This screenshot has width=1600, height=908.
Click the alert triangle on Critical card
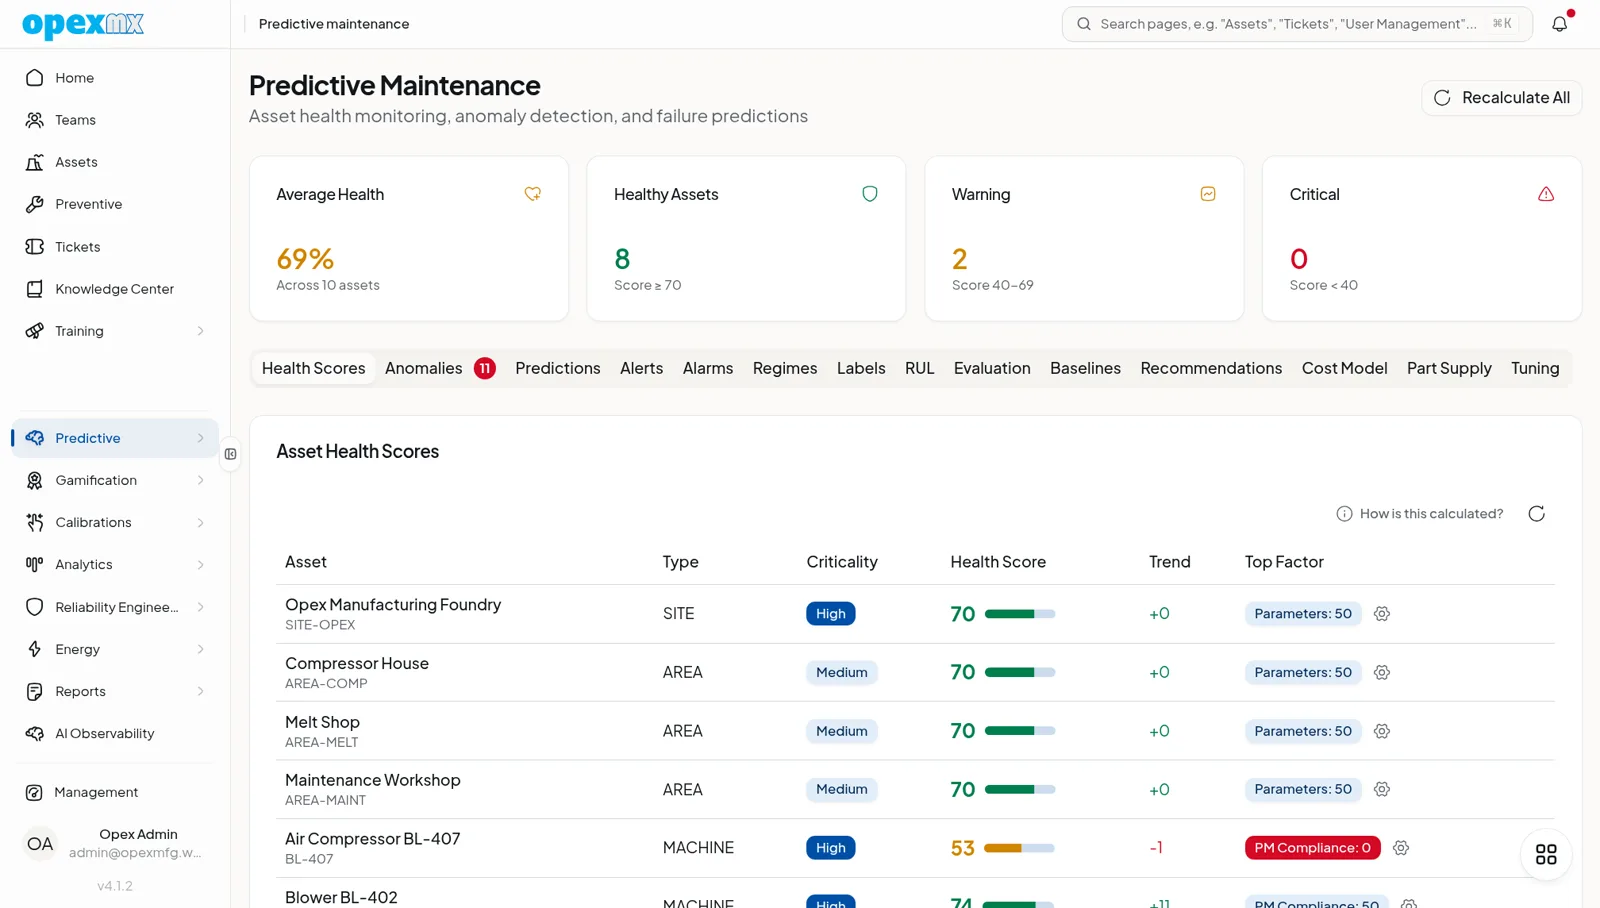[1546, 194]
